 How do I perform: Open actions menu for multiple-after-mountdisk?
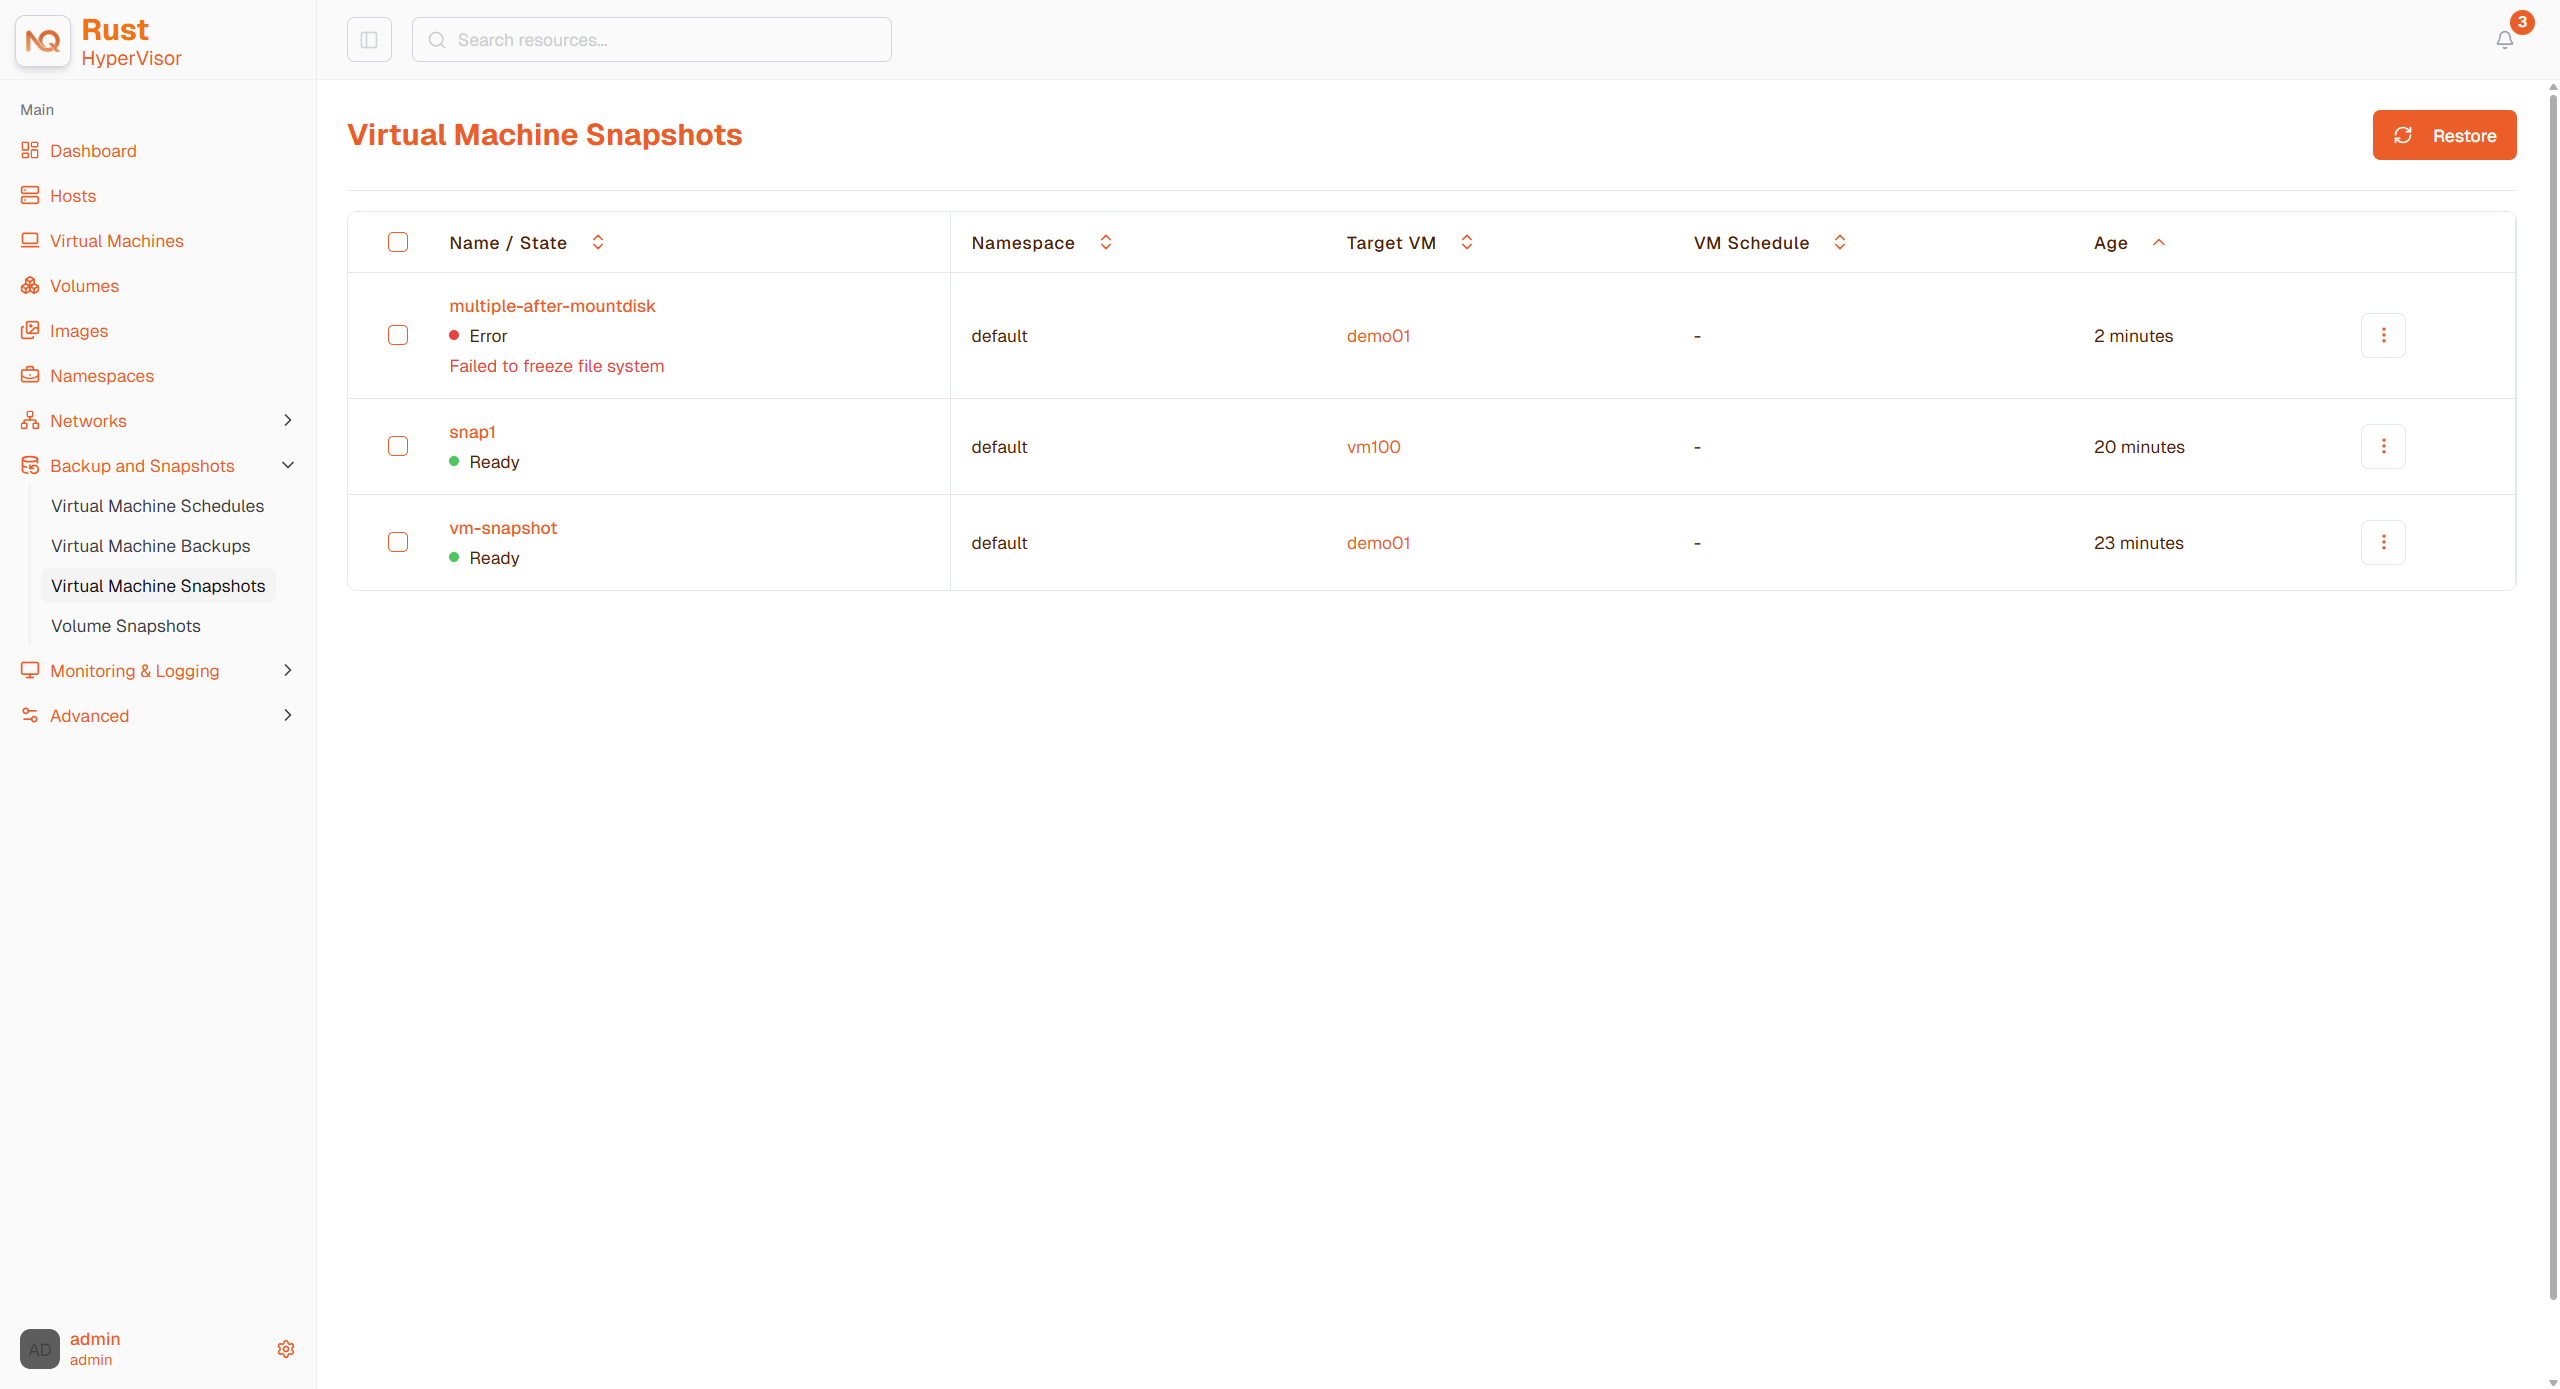pyautogui.click(x=2383, y=335)
